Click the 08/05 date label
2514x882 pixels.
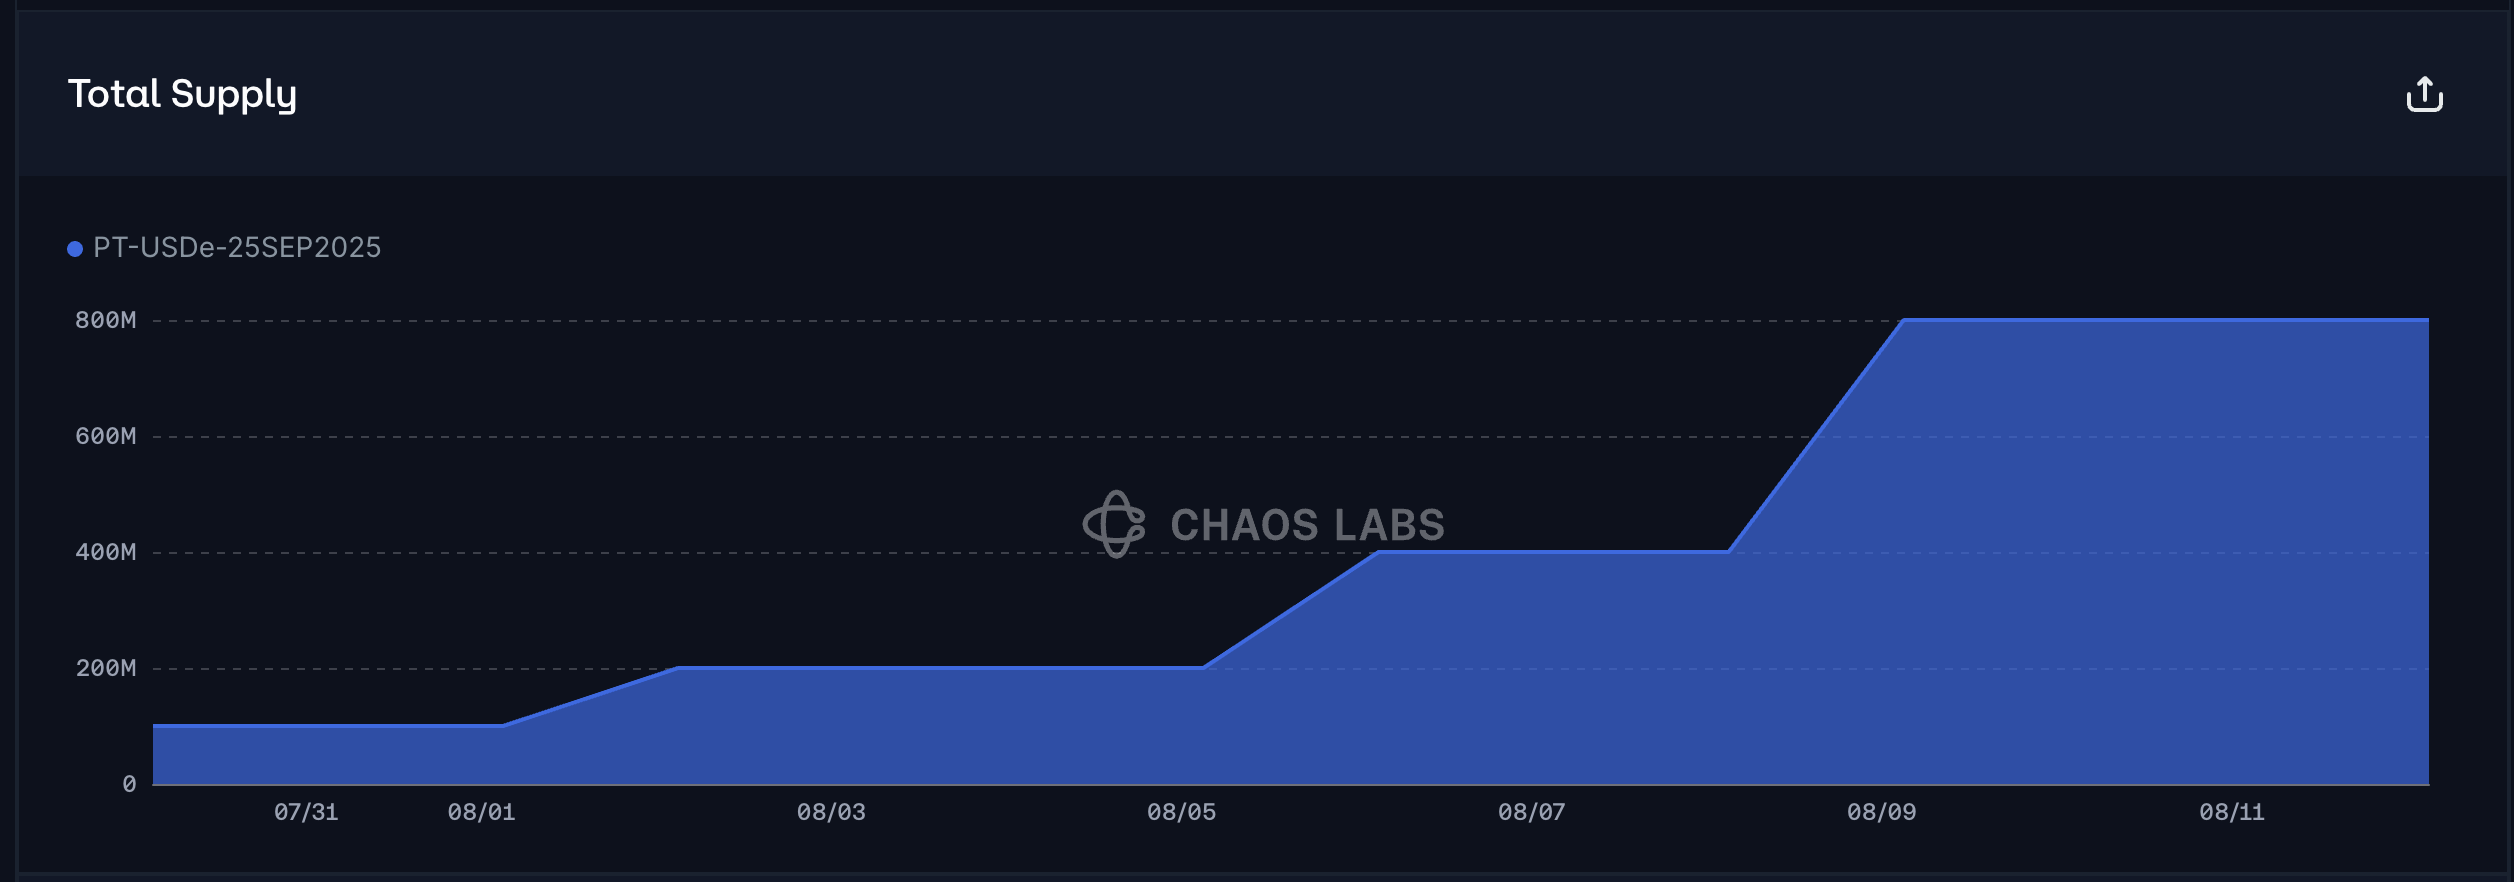point(1181,812)
